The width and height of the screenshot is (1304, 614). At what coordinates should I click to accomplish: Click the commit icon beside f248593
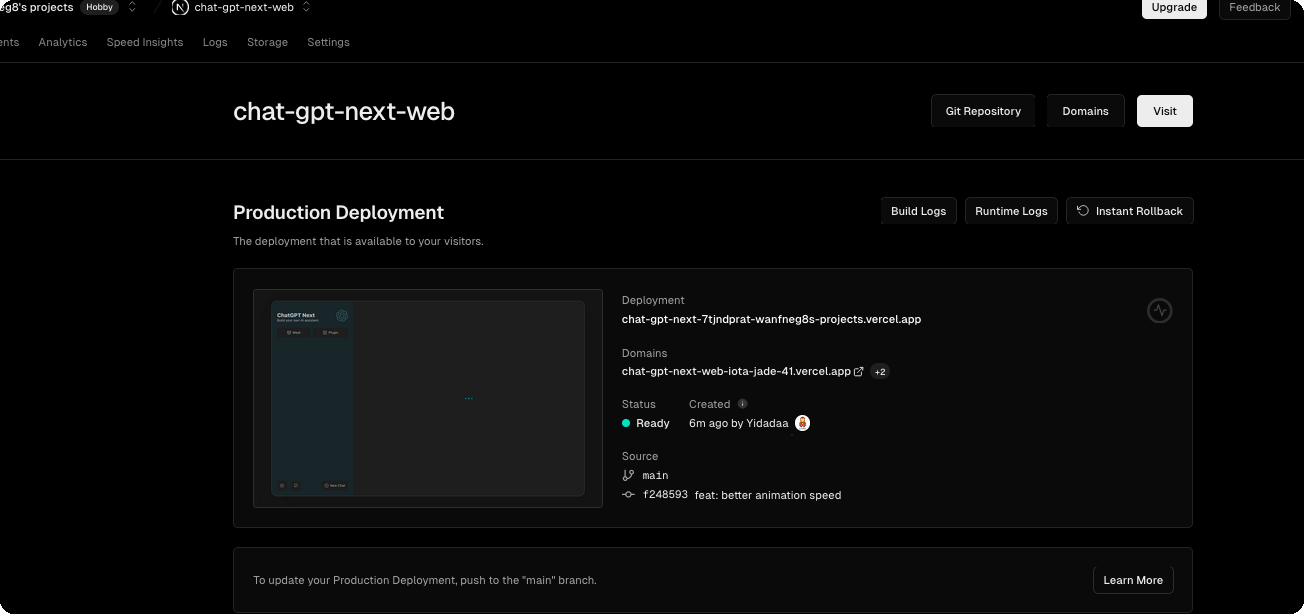tap(628, 495)
